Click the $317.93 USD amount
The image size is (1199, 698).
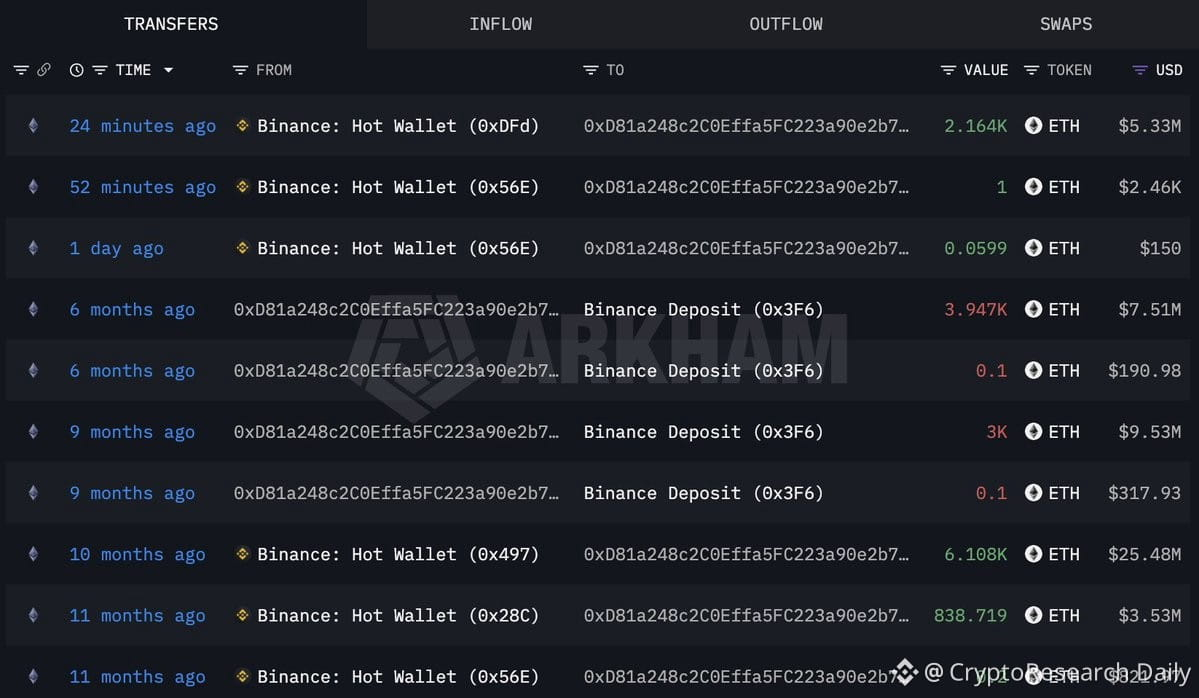click(1145, 493)
